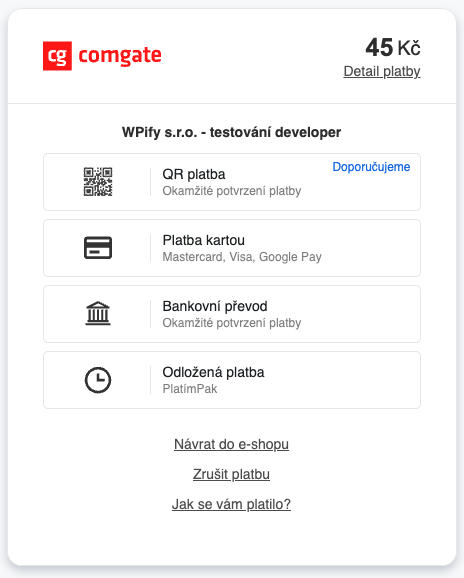Click the comgate wordmark text
Image resolution: width=464 pixels, height=578 pixels.
coord(120,56)
